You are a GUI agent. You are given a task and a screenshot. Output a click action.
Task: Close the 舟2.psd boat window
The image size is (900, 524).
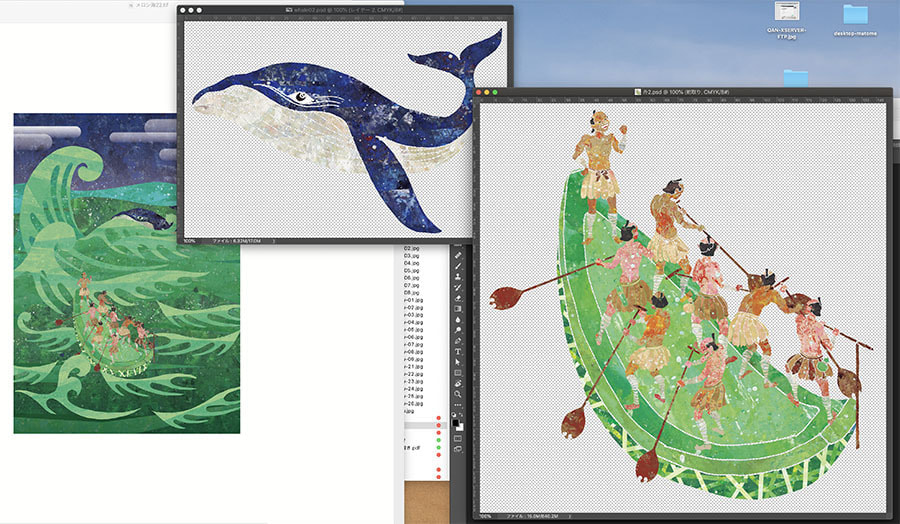[479, 92]
